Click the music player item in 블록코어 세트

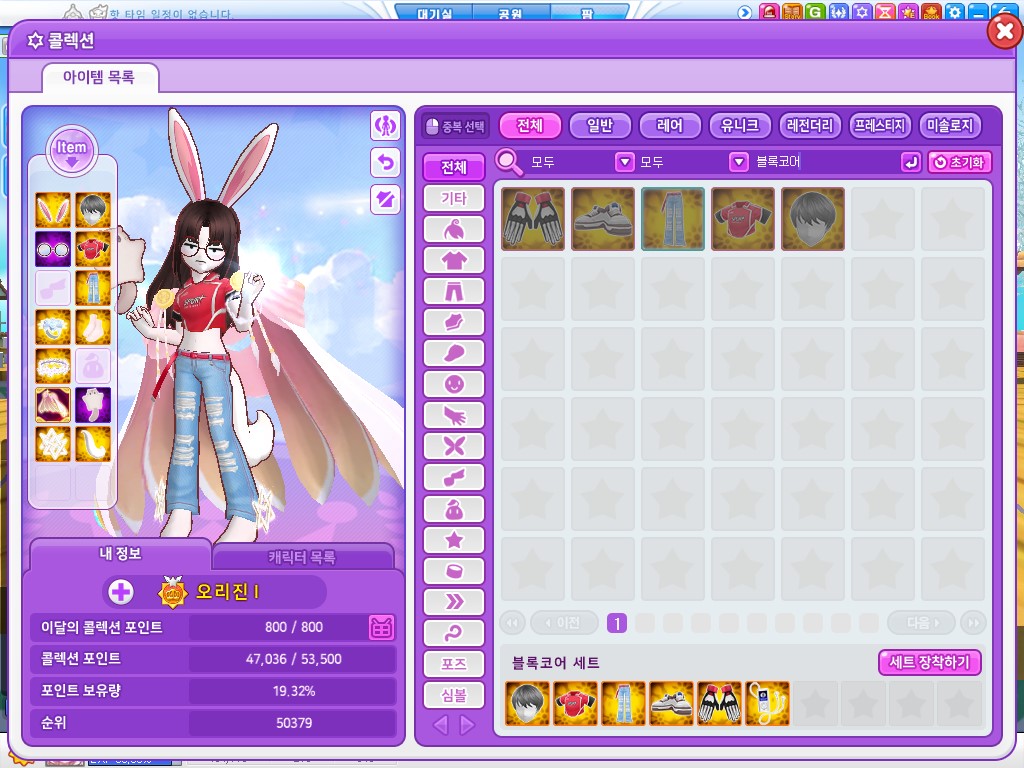click(768, 704)
